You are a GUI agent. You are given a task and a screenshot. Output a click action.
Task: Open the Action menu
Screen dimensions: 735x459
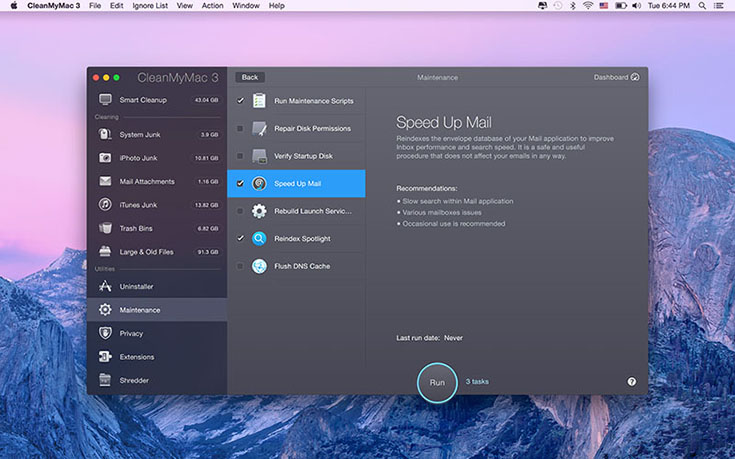click(x=212, y=6)
